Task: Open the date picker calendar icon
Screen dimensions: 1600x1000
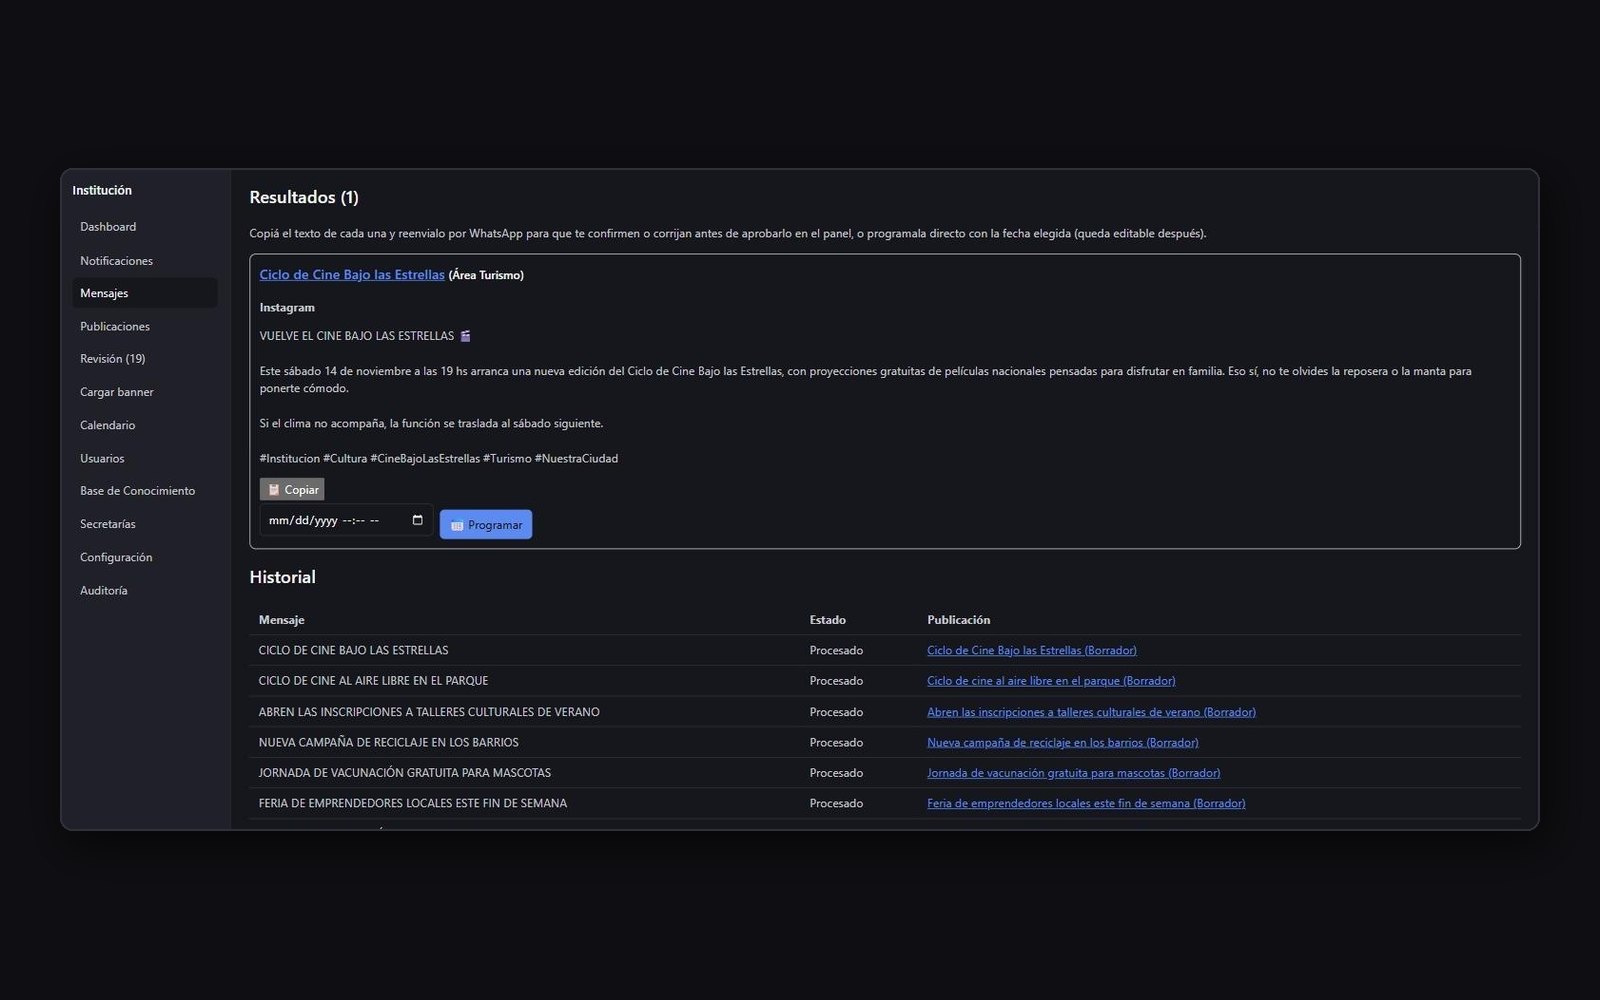Action: (417, 520)
